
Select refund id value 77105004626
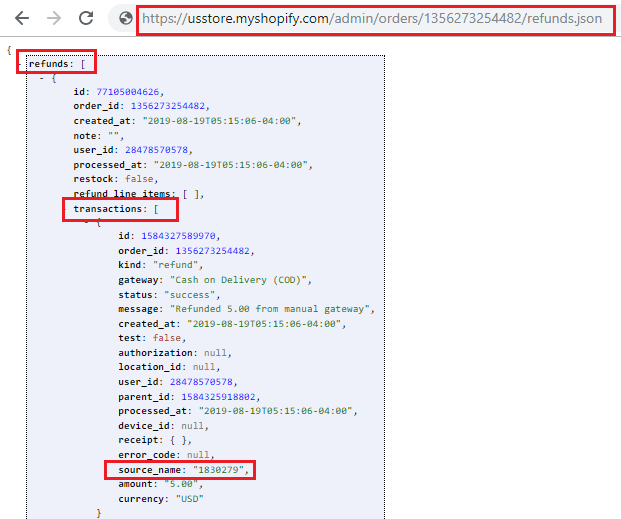(x=128, y=92)
